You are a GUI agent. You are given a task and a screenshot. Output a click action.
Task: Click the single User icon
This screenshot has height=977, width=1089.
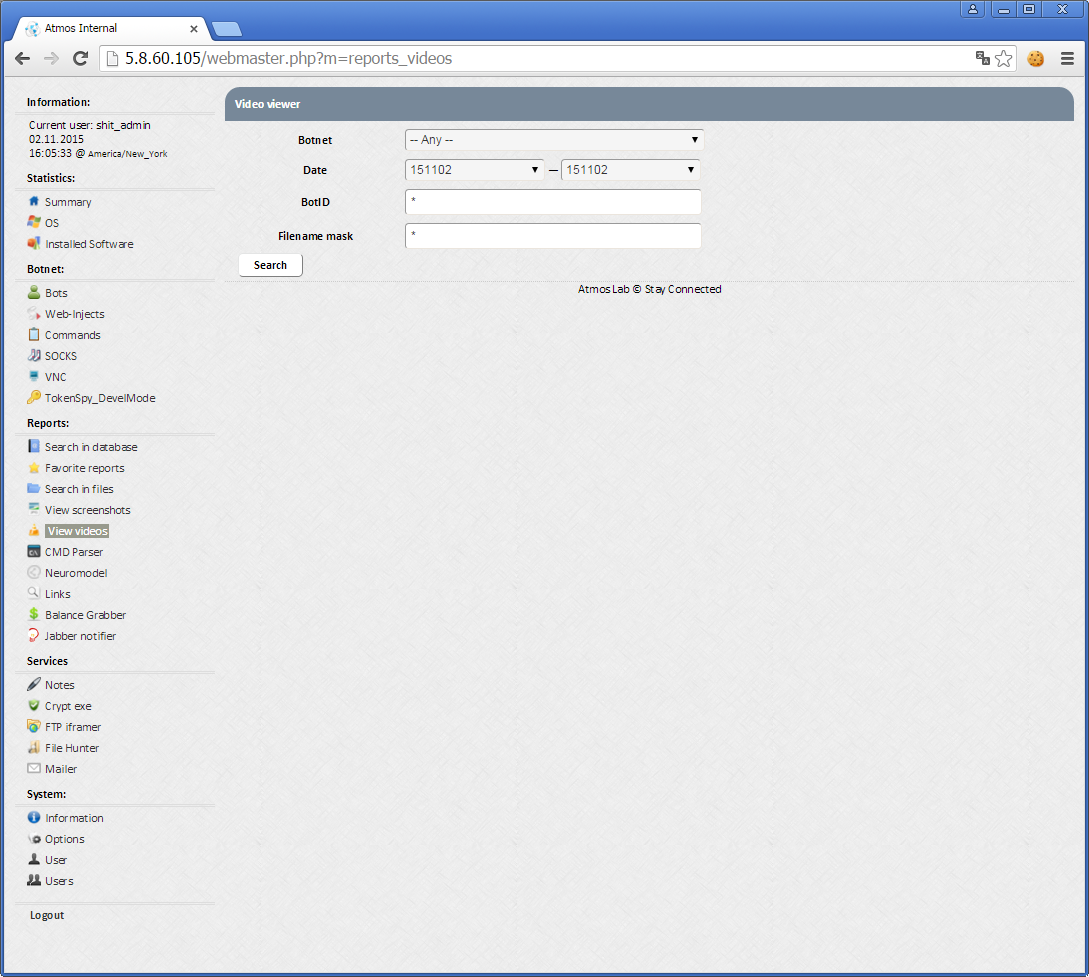[x=33, y=859]
